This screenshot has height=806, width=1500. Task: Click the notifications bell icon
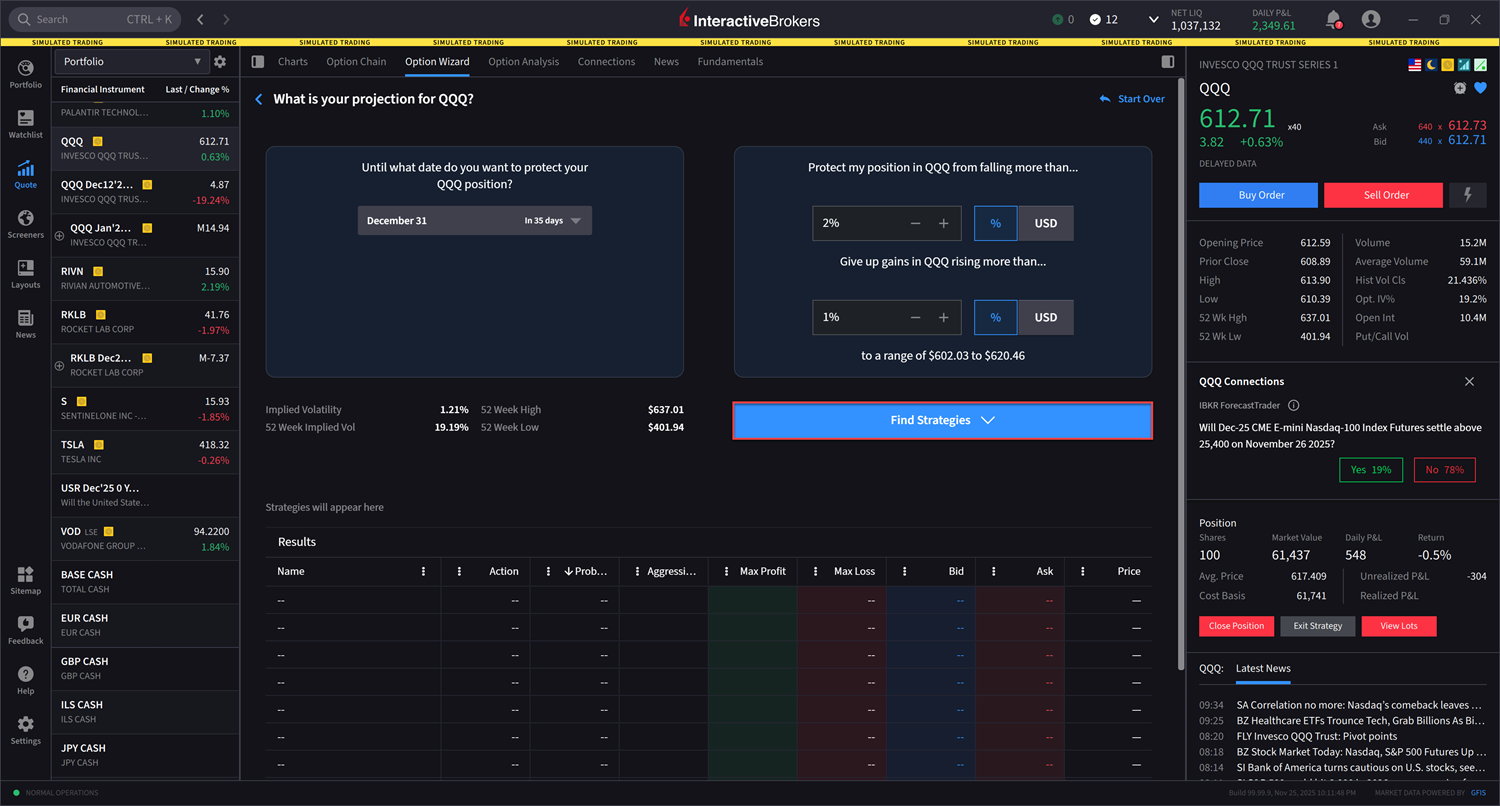click(x=1333, y=19)
